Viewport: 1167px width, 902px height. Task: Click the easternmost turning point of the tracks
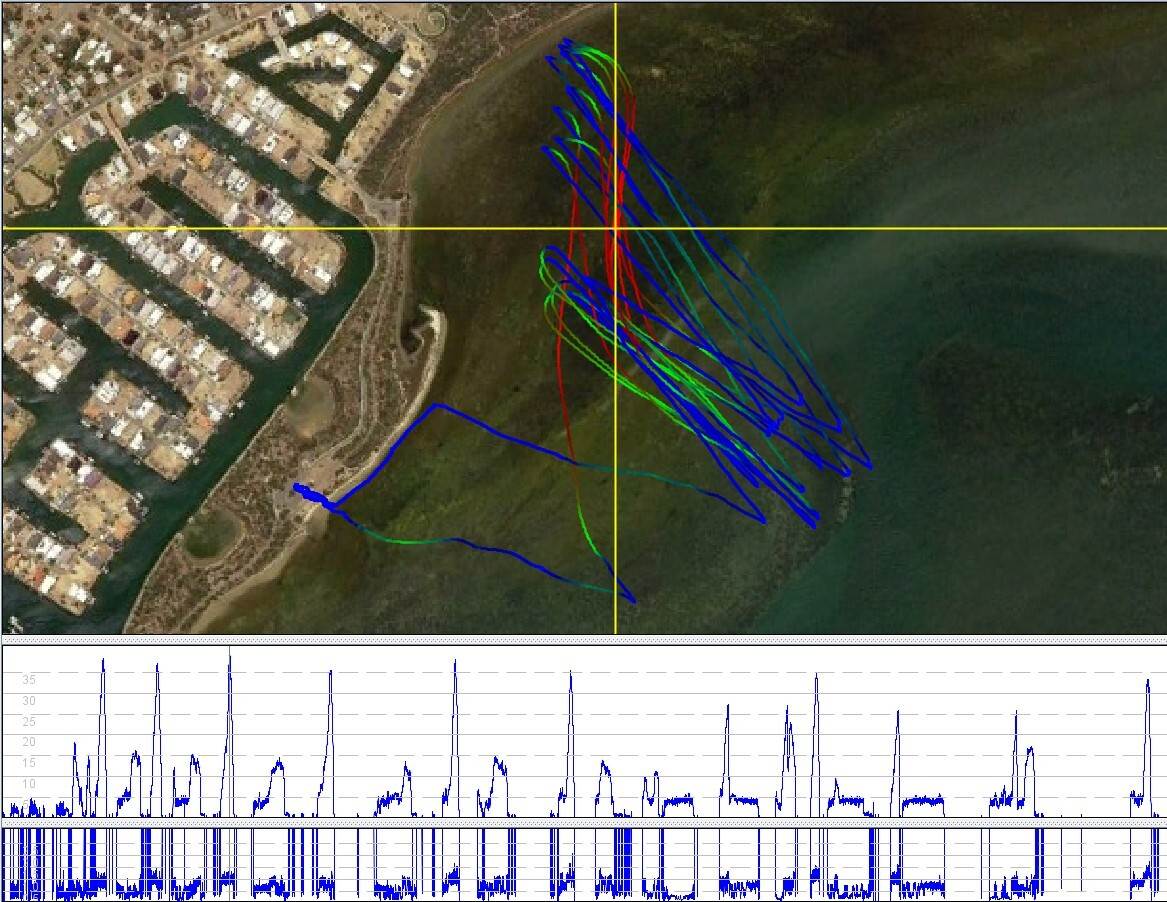click(x=870, y=467)
